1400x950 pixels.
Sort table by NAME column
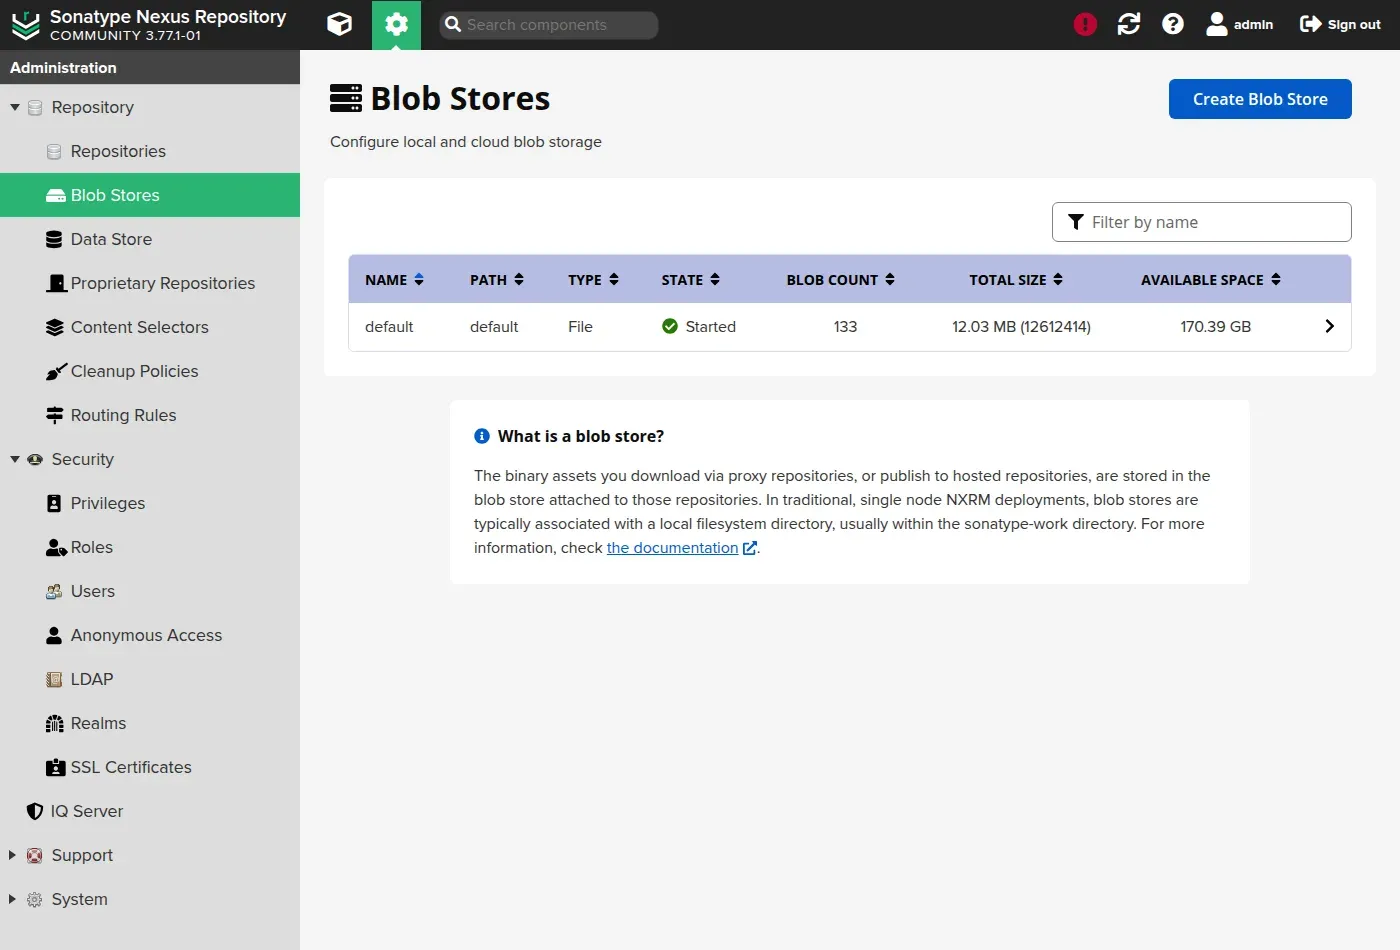tap(394, 280)
